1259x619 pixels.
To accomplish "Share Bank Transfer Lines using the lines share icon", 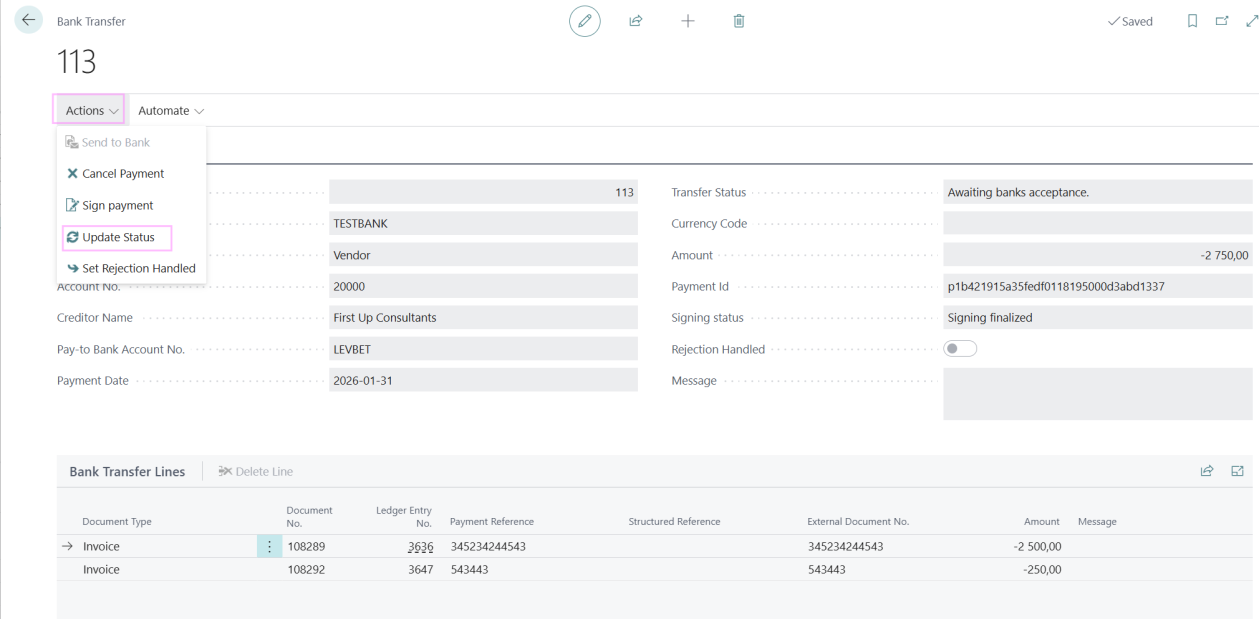I will [x=1207, y=471].
